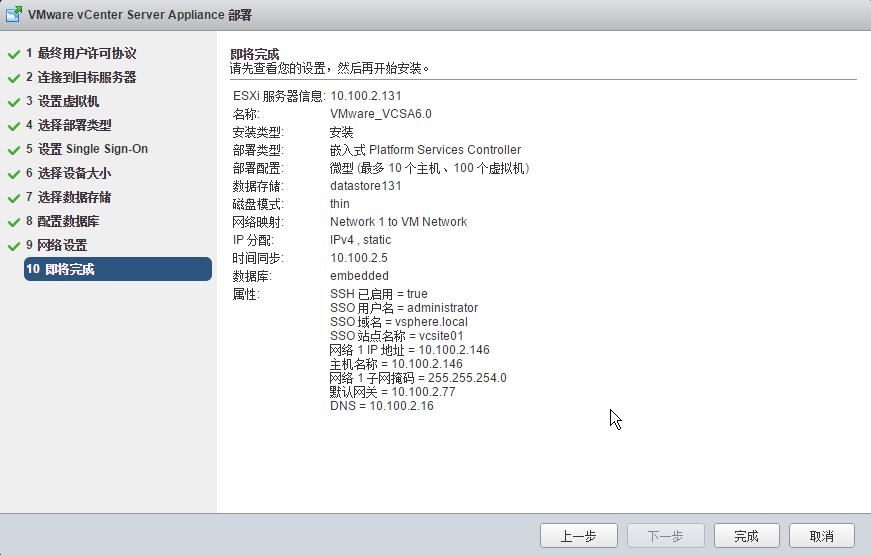Open step 9 网络设置

point(57,245)
